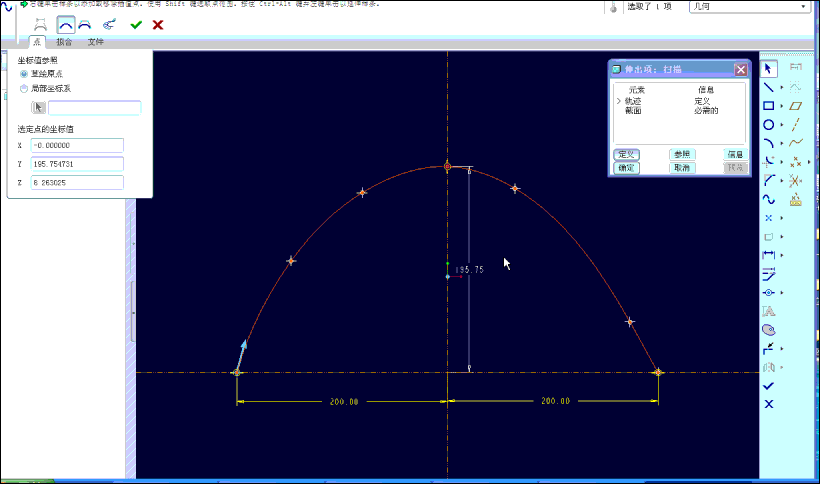Image resolution: width=820 pixels, height=484 pixels.
Task: Select the Constraints tool
Action: pos(768,293)
